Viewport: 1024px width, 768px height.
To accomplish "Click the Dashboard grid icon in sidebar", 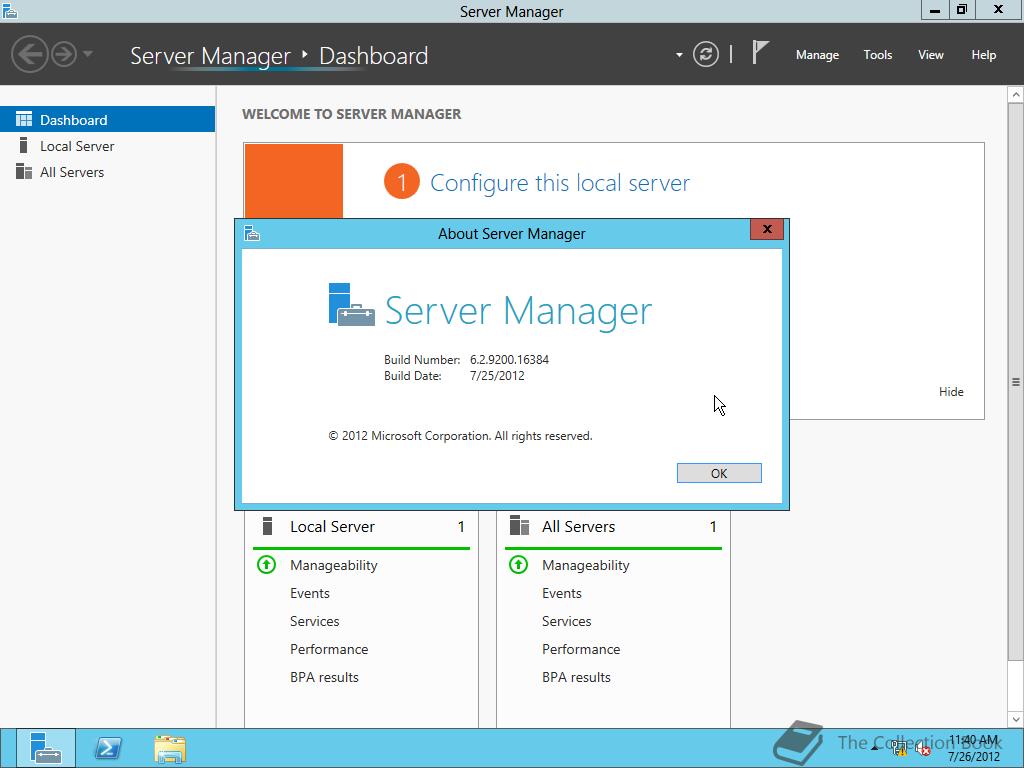I will [24, 119].
